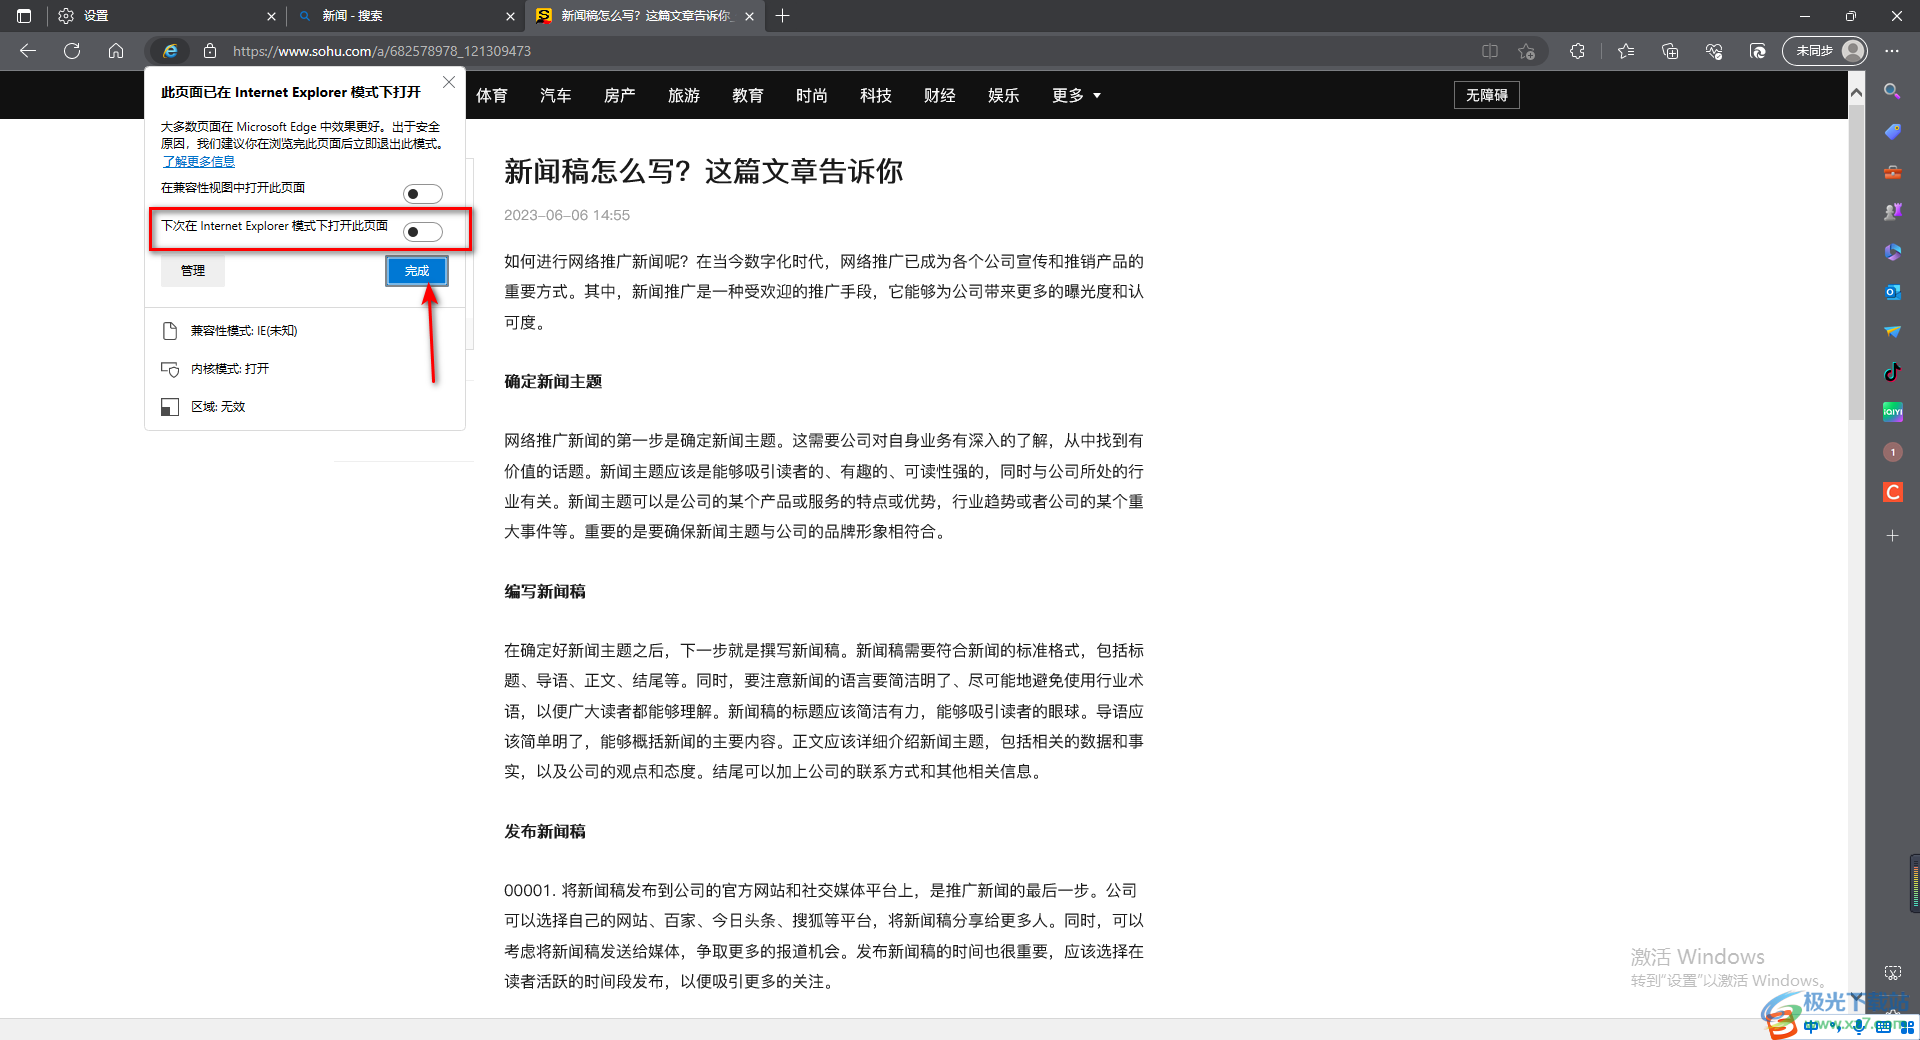Close the 新闻稿怎么写 article tab
The width and height of the screenshot is (1920, 1040).
[x=749, y=16]
